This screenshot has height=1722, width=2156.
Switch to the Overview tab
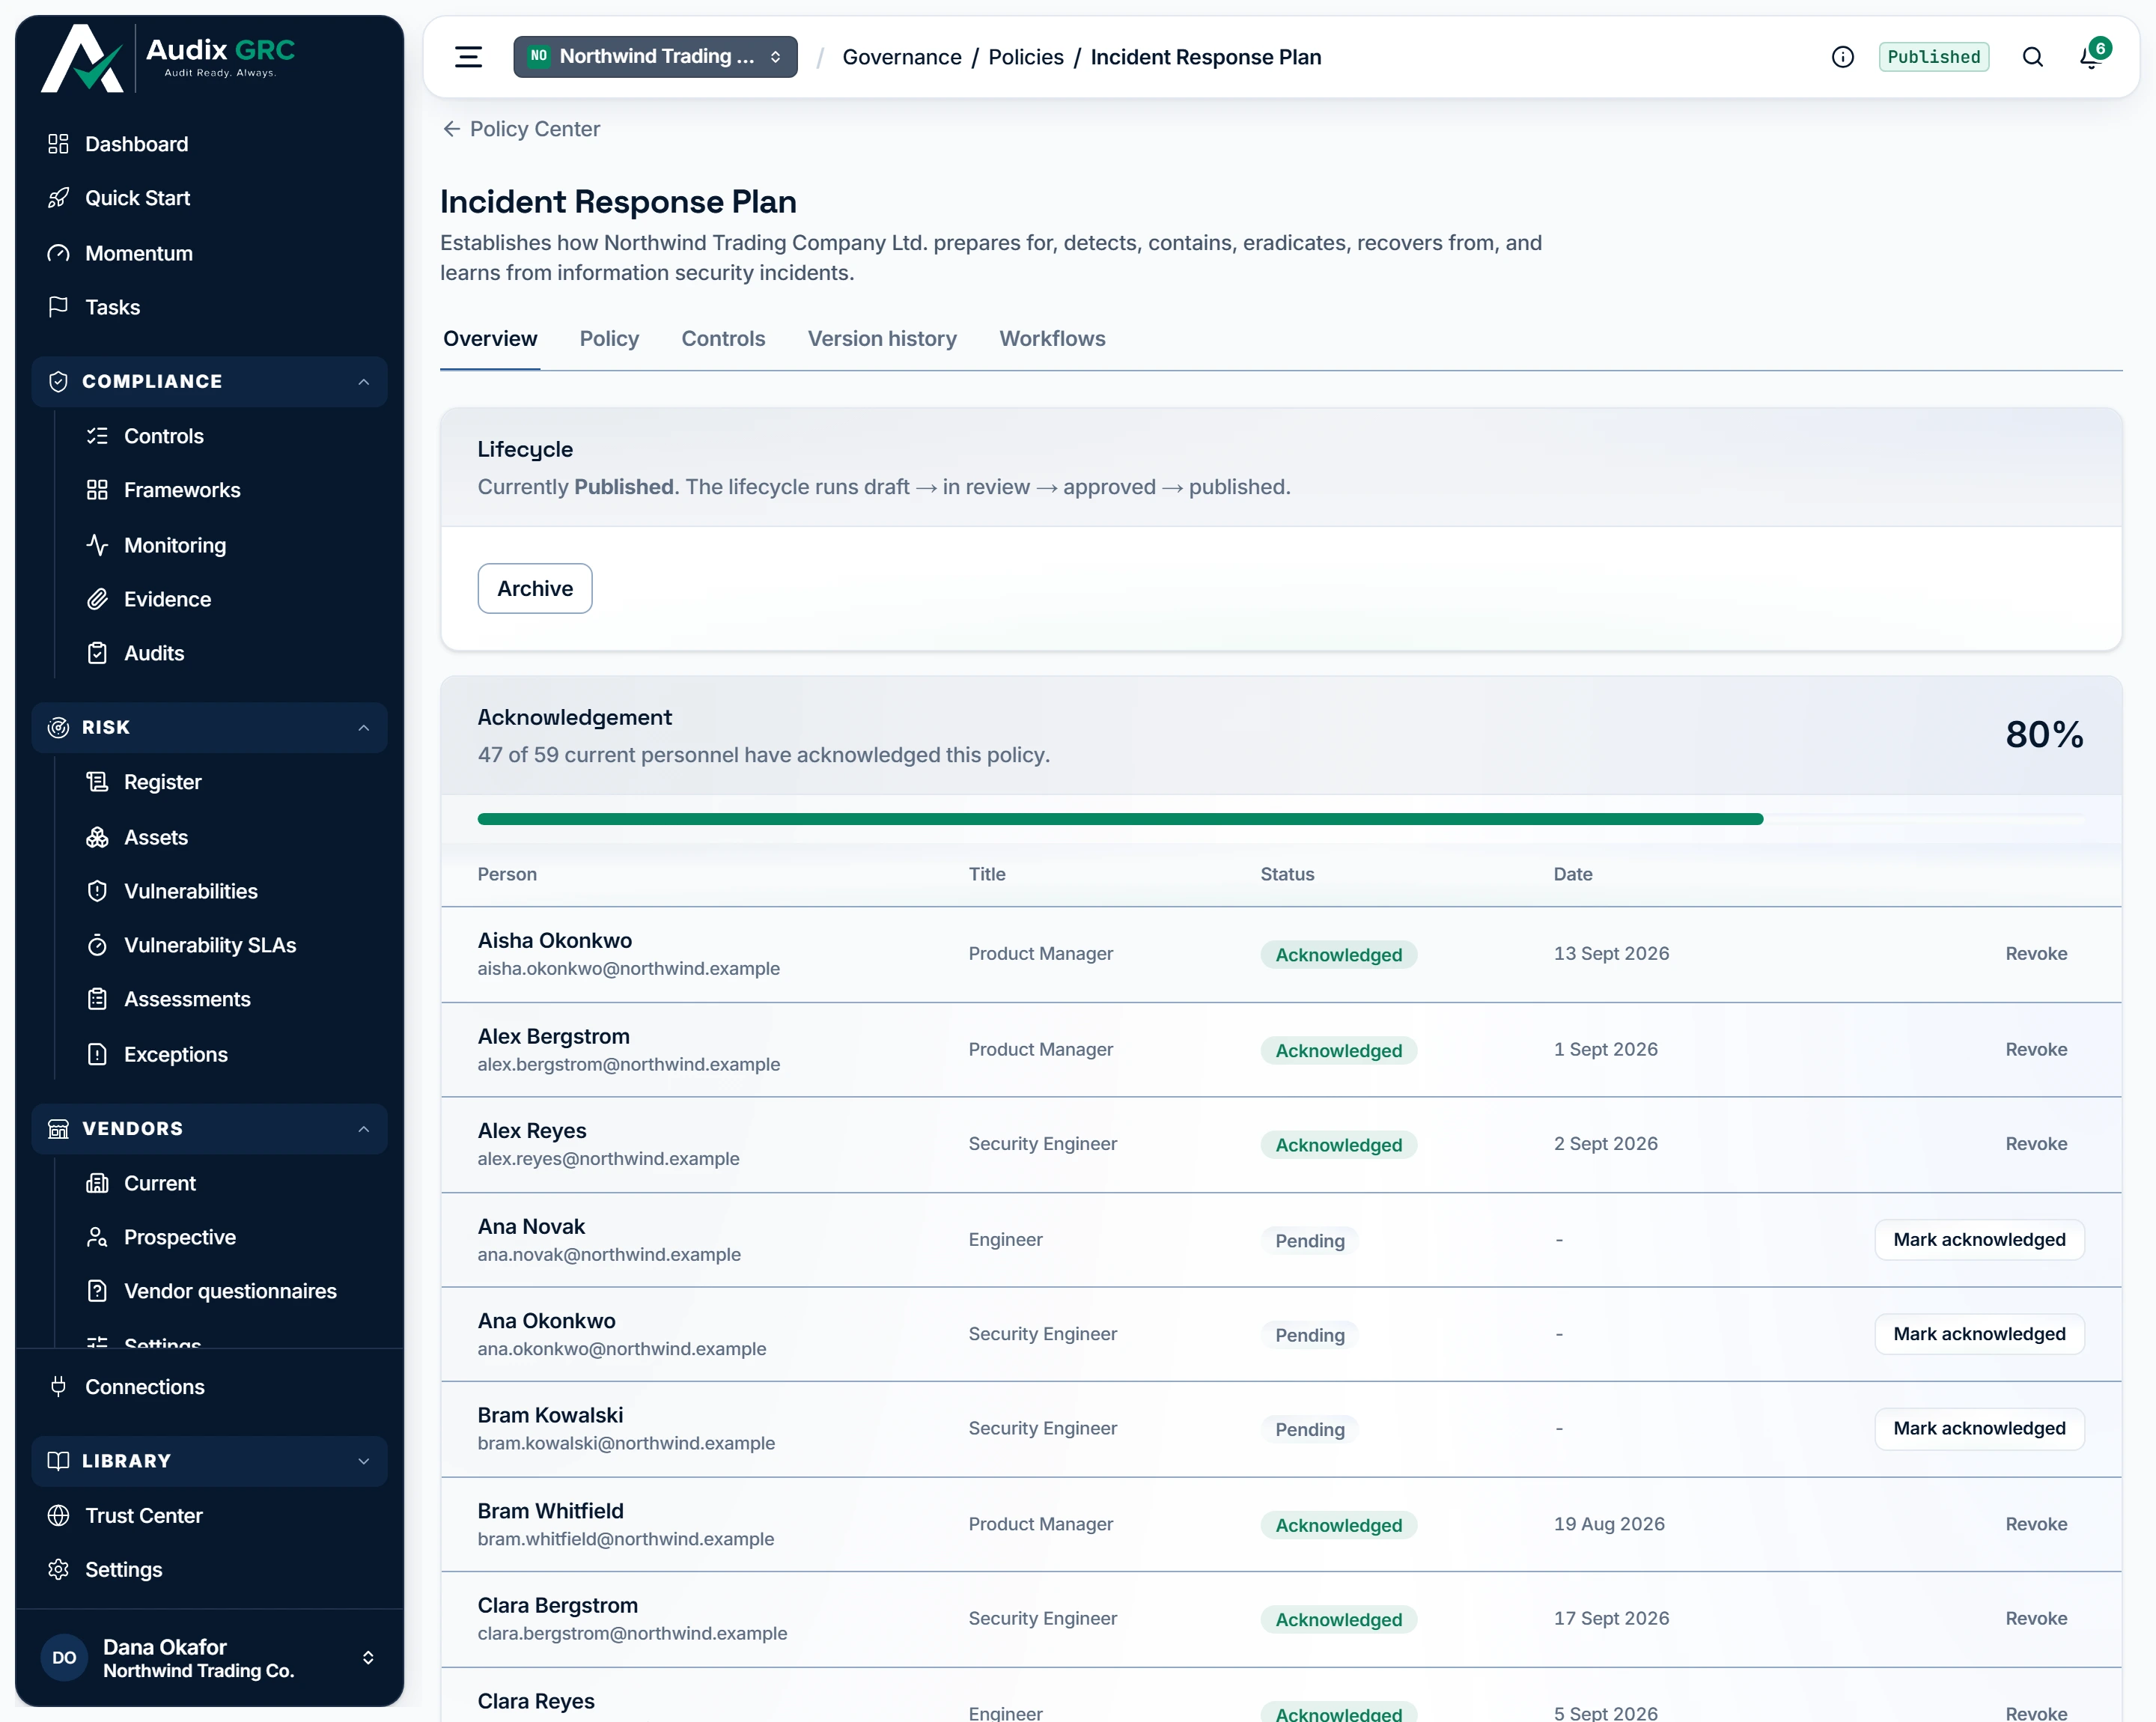(490, 339)
